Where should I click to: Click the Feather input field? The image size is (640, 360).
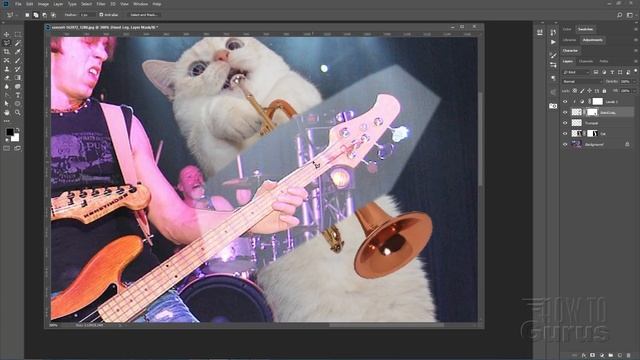tap(87, 15)
